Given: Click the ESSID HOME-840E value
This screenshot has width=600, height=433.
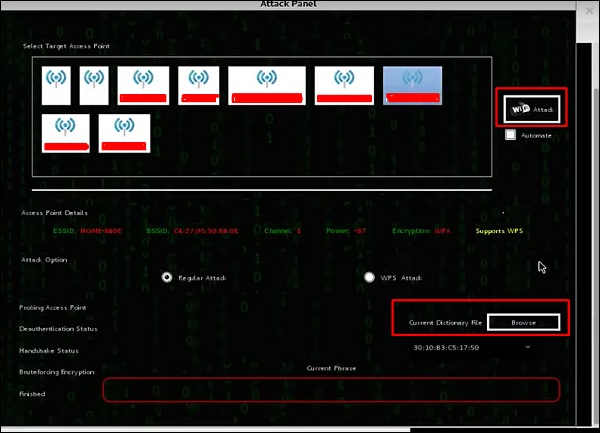Looking at the screenshot, I should [x=101, y=231].
